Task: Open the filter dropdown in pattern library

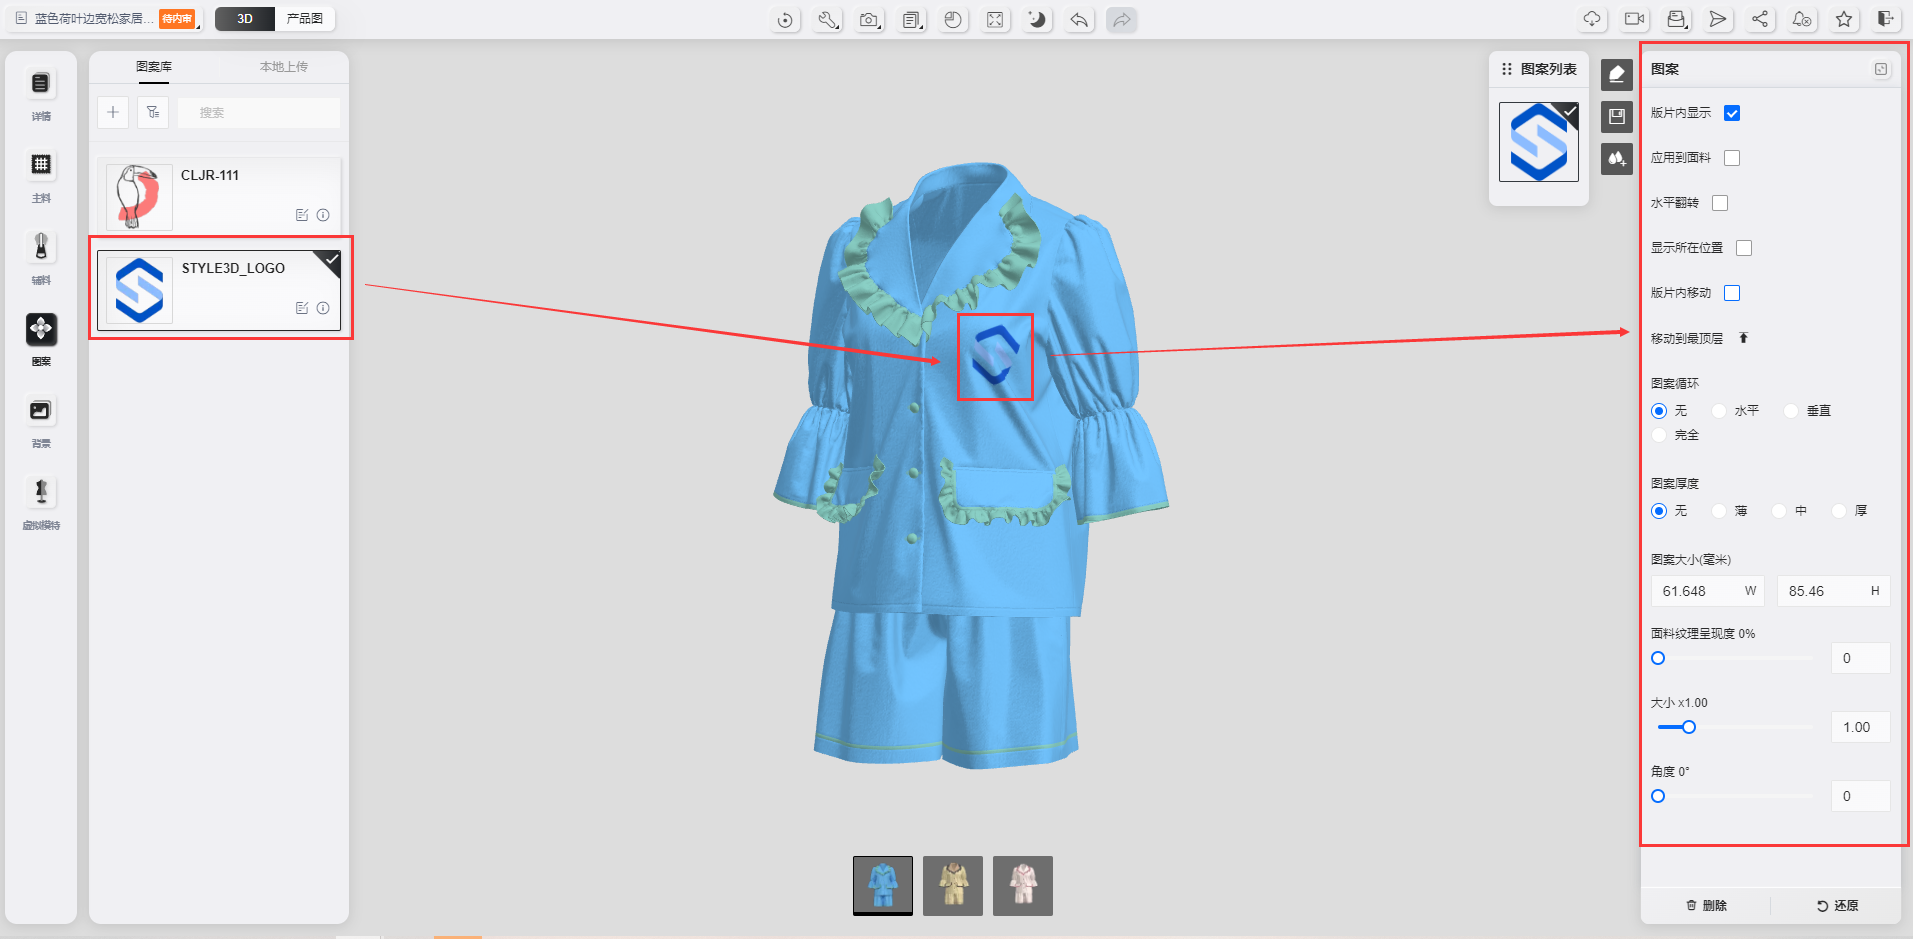Action: click(x=153, y=113)
